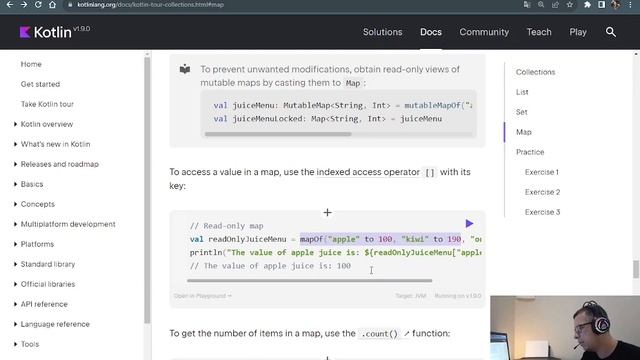Jump to Exercise 3 in outline
Viewport: 640px width, 360px height.
coord(542,212)
